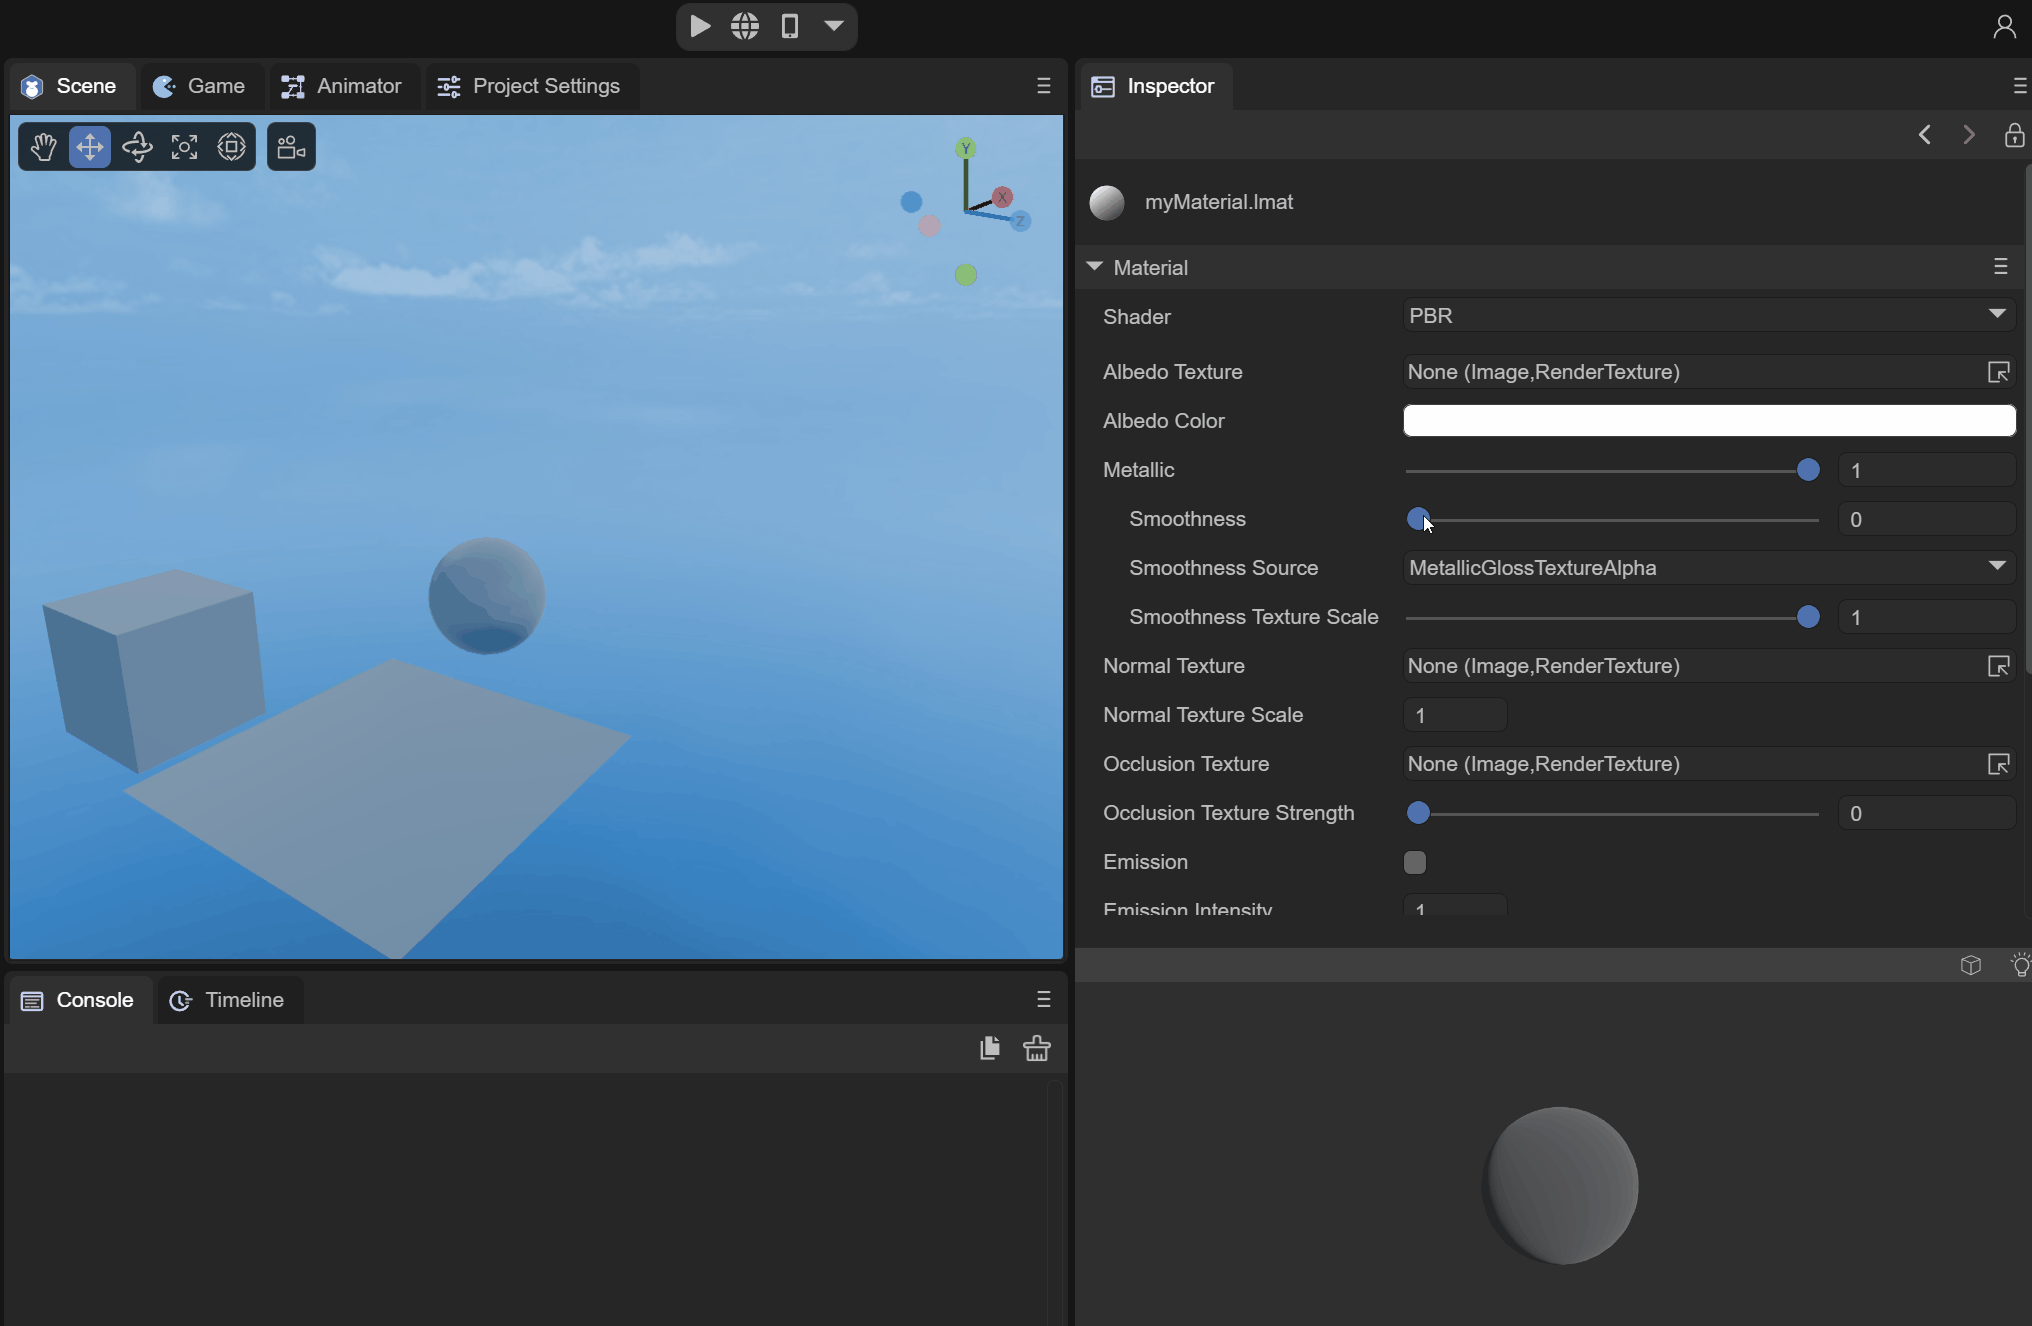The image size is (2032, 1326).
Task: Select the rotate tool in scene toolbar
Action: [137, 147]
